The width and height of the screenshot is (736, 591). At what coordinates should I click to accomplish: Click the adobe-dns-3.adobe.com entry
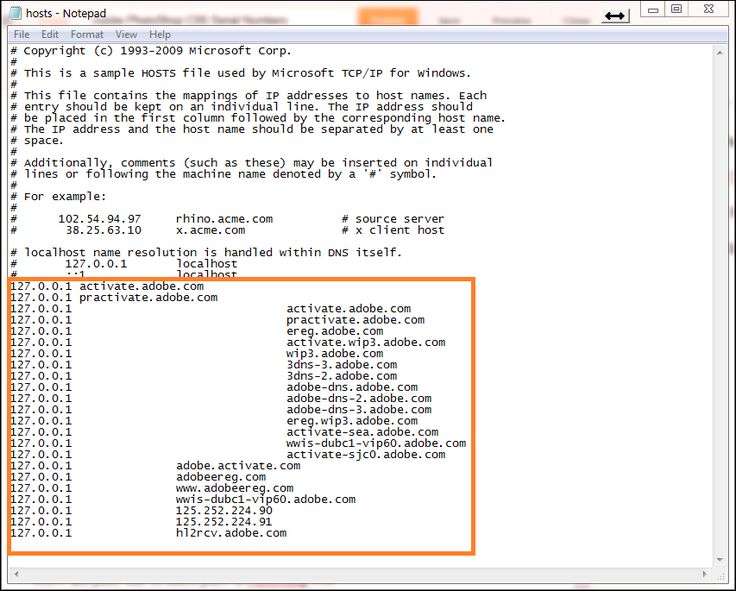[x=359, y=410]
